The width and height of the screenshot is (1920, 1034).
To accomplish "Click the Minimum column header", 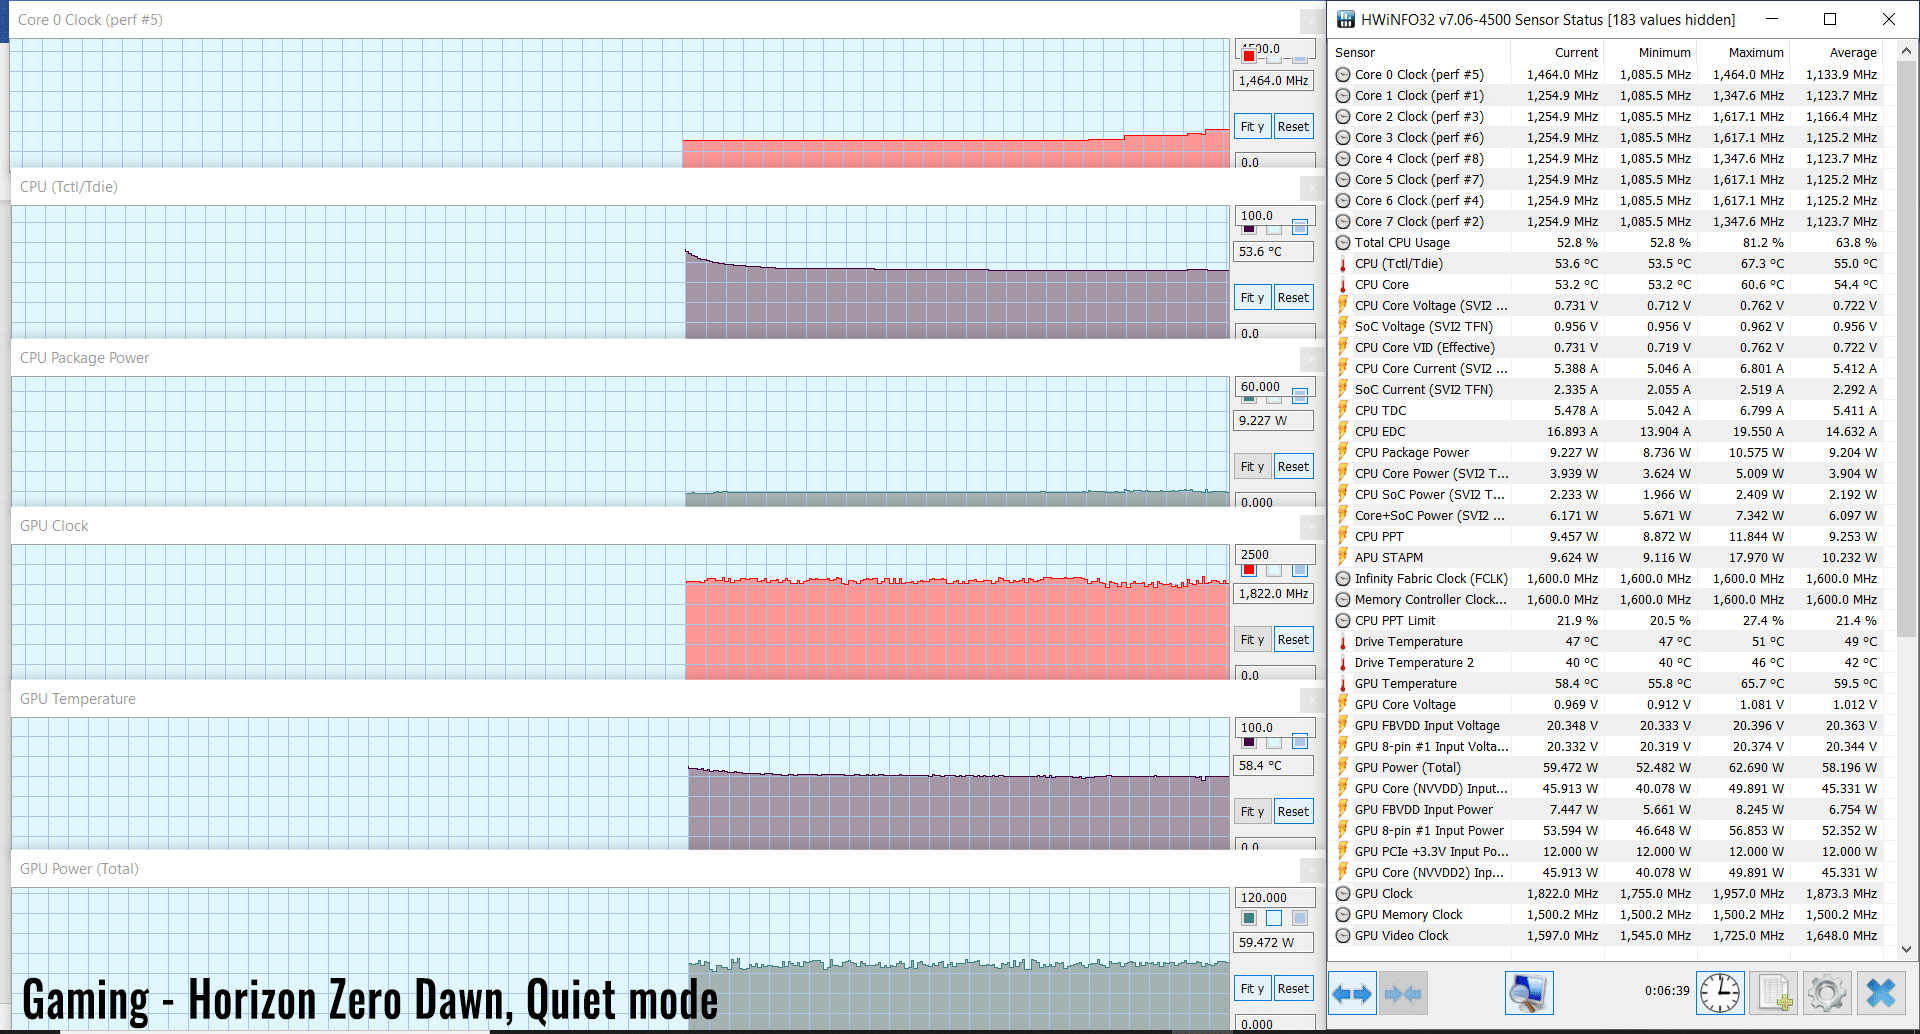I will tap(1664, 53).
